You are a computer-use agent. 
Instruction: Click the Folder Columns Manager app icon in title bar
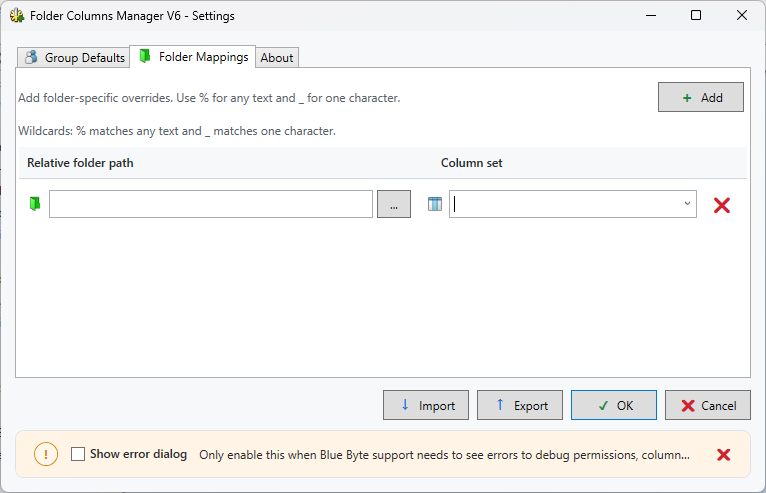[x=17, y=16]
